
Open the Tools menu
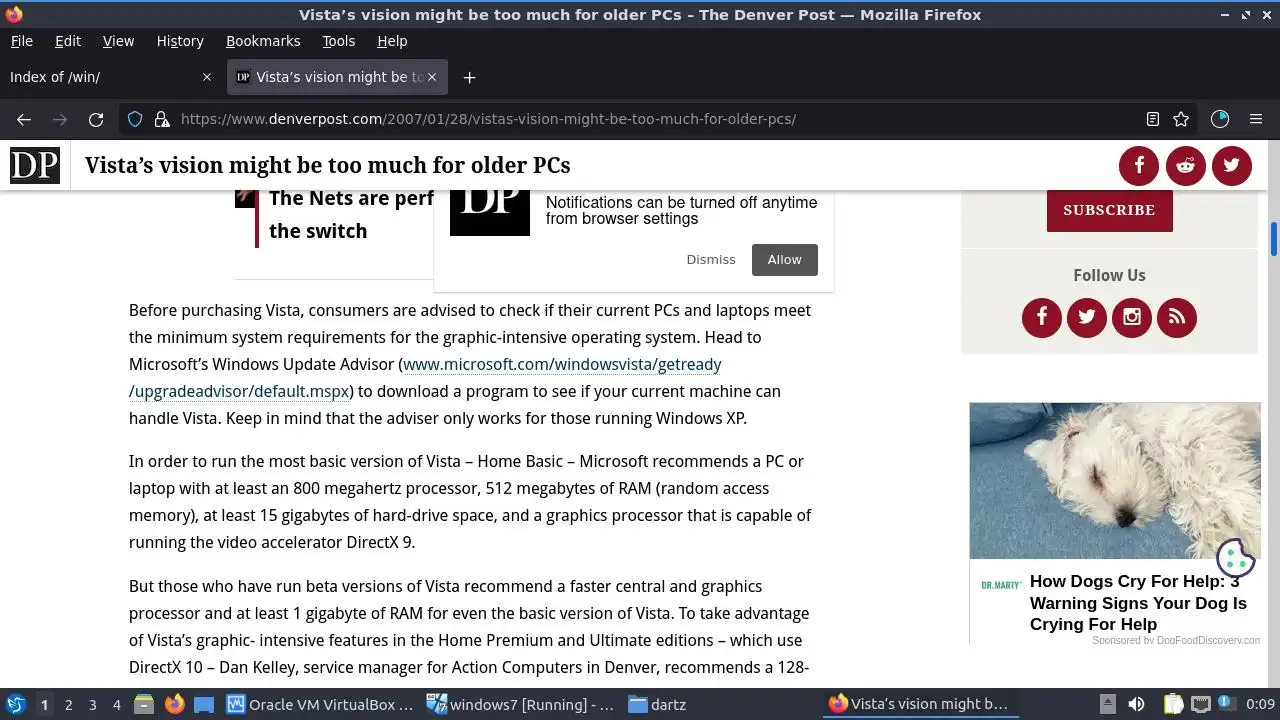tap(338, 41)
